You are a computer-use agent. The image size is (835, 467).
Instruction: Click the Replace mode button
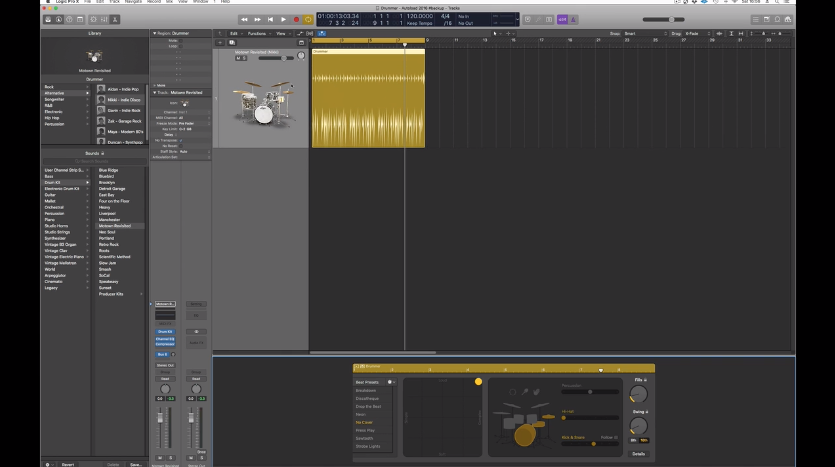click(528, 20)
